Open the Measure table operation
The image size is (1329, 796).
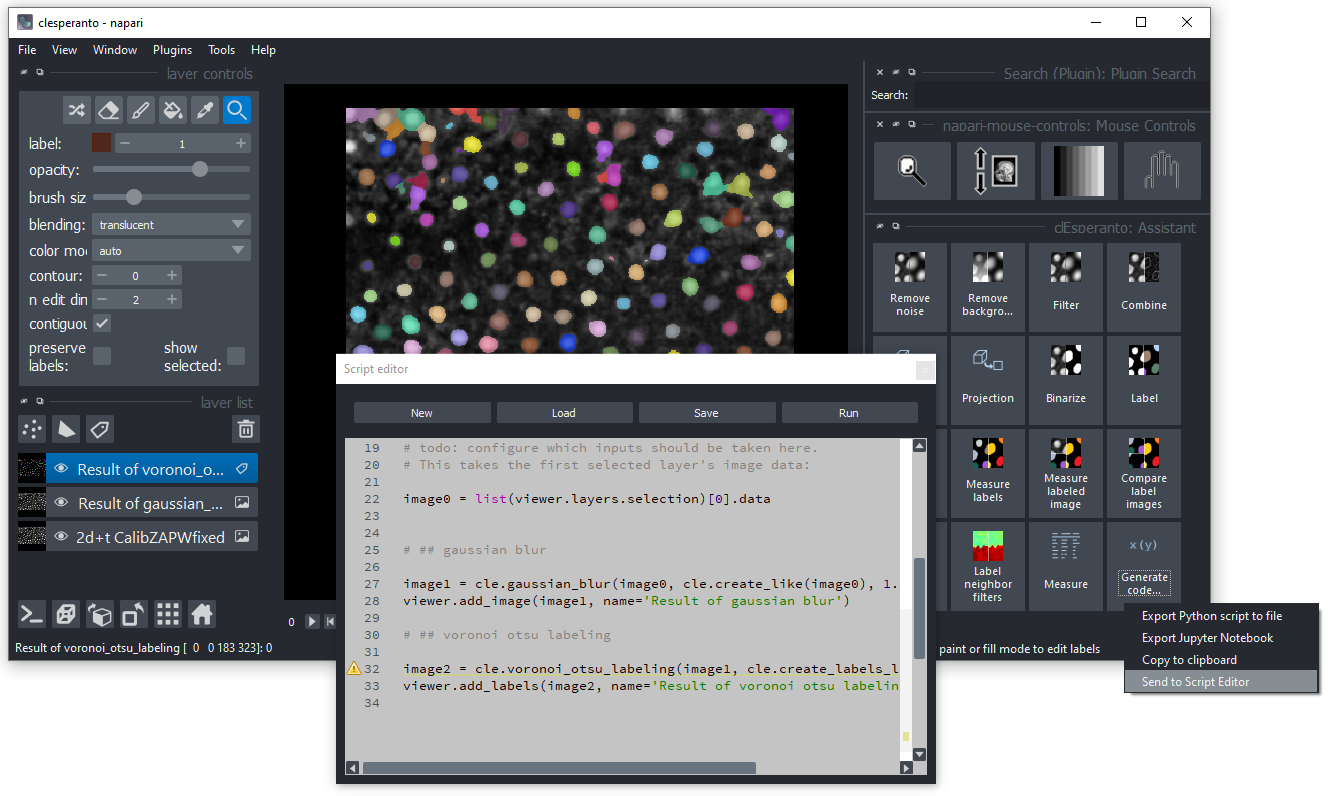click(x=1066, y=566)
